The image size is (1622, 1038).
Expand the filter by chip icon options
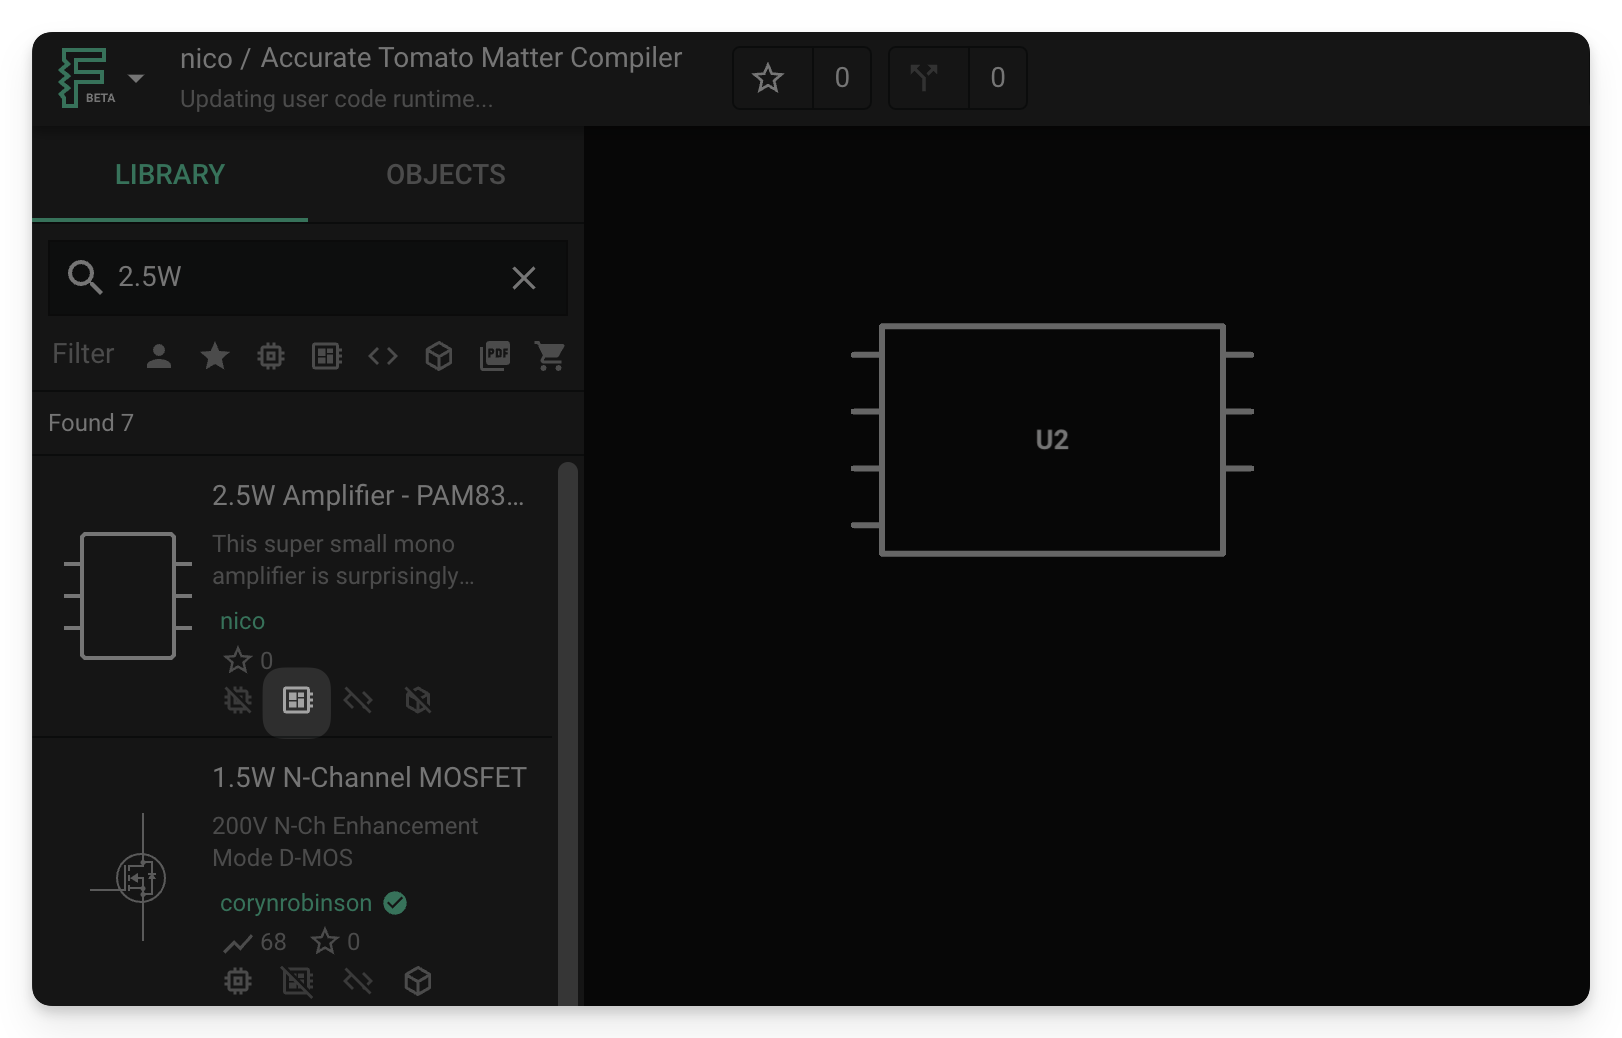coord(271,355)
